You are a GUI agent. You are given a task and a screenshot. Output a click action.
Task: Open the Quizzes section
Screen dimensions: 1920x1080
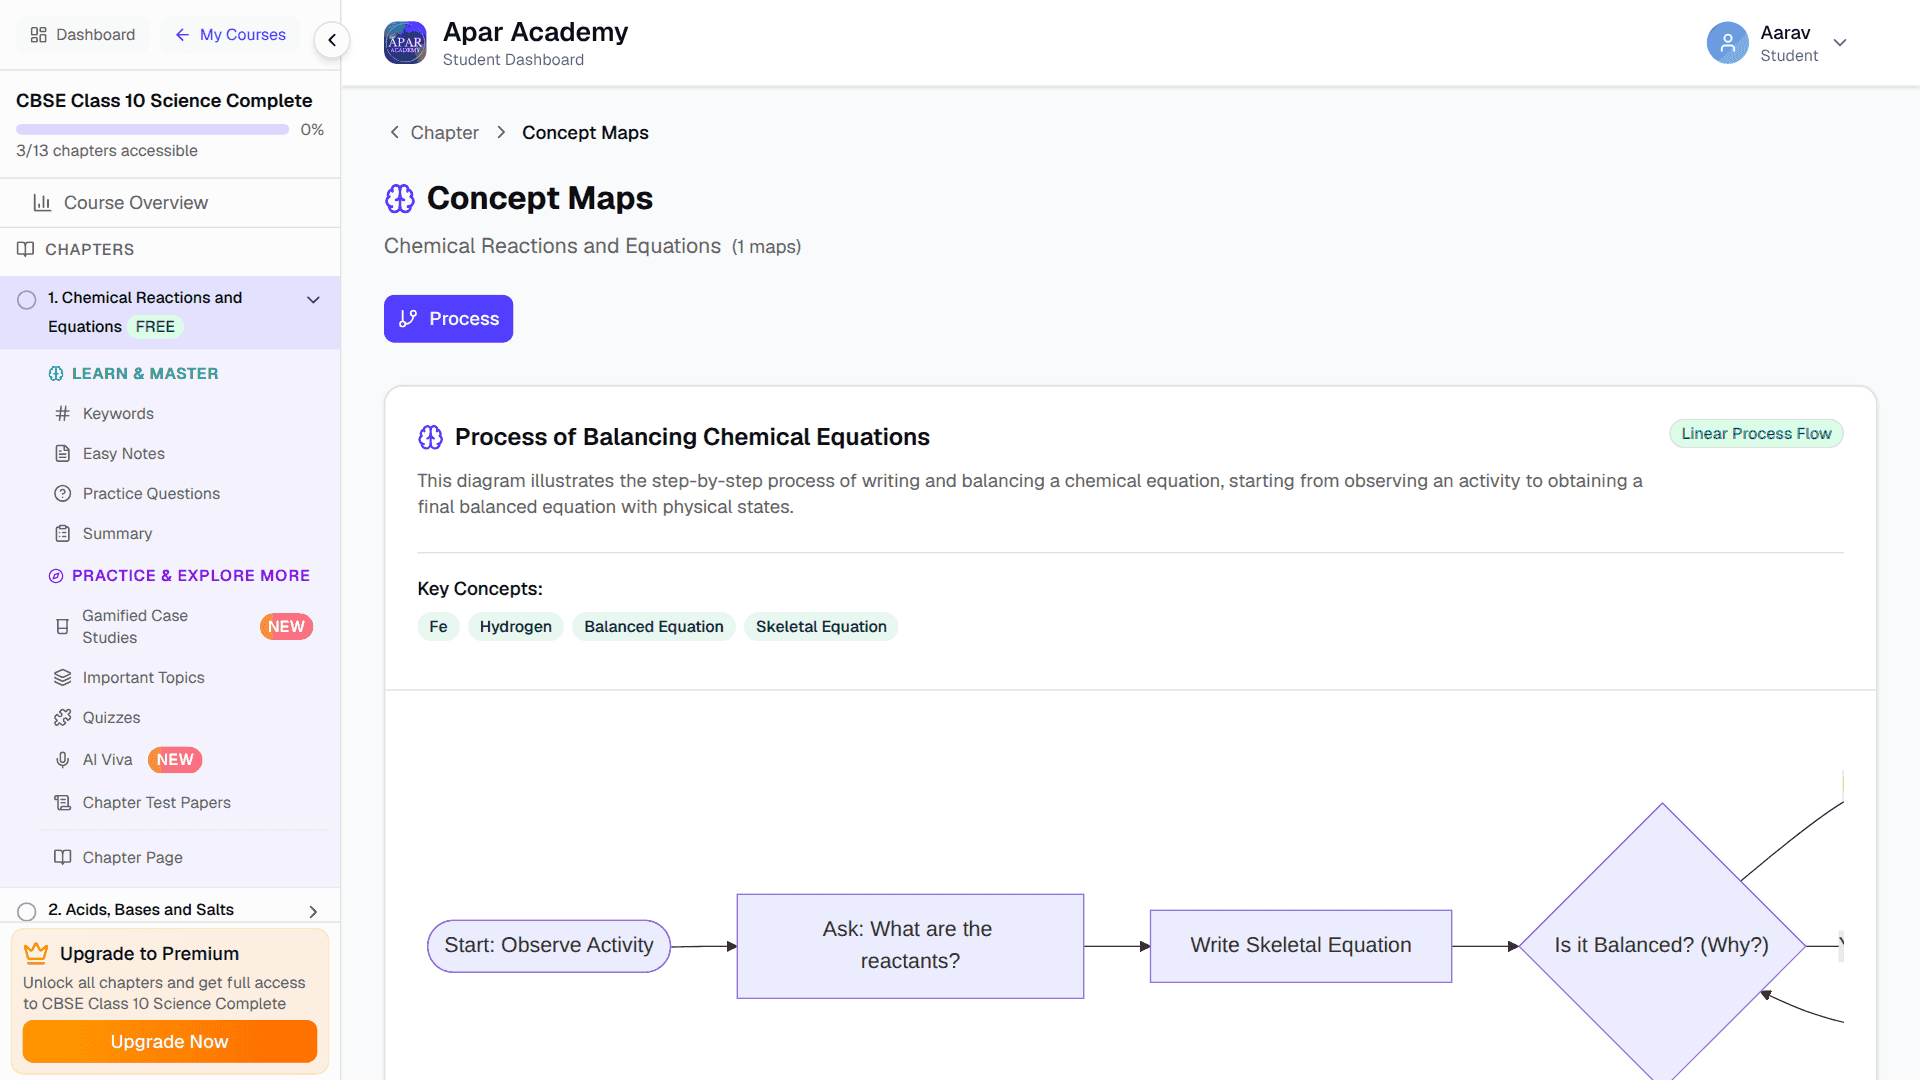(112, 717)
